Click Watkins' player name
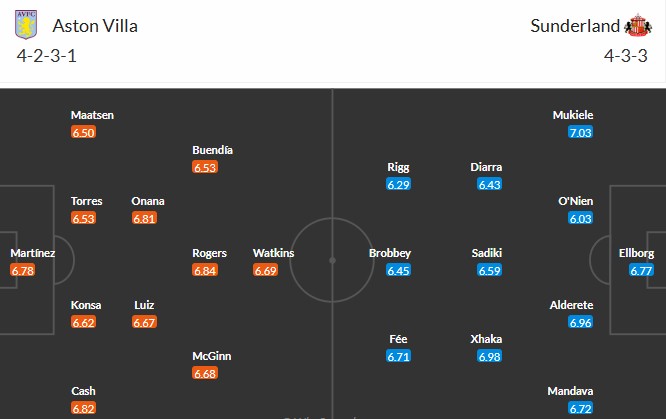 coord(273,253)
